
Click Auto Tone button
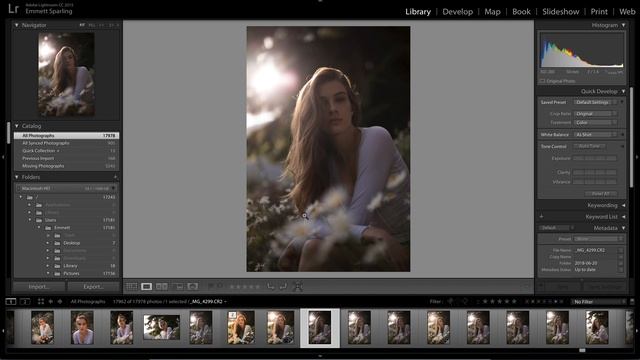click(589, 146)
